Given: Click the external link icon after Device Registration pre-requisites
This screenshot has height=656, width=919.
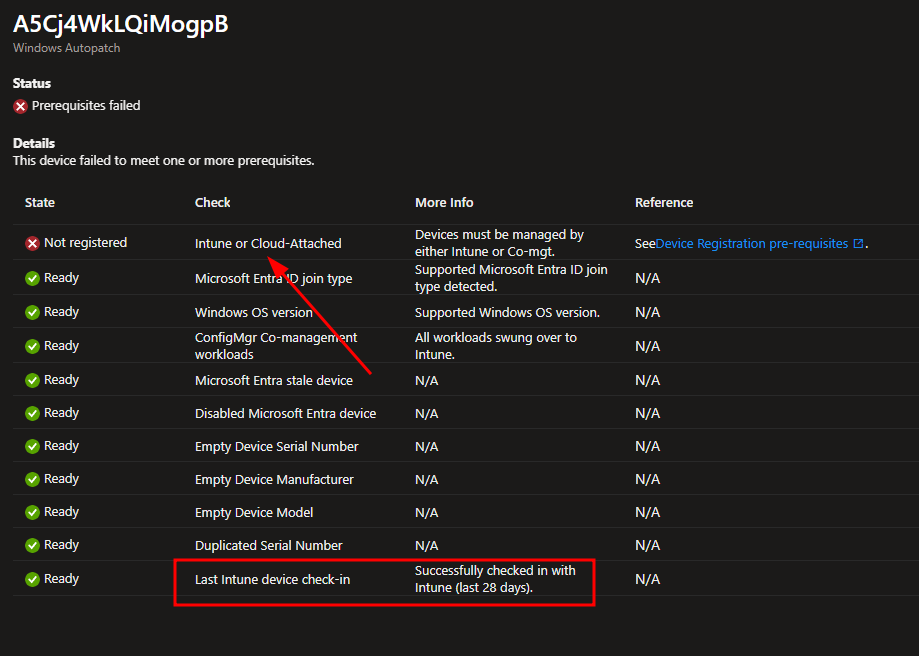Looking at the screenshot, I should click(x=858, y=243).
